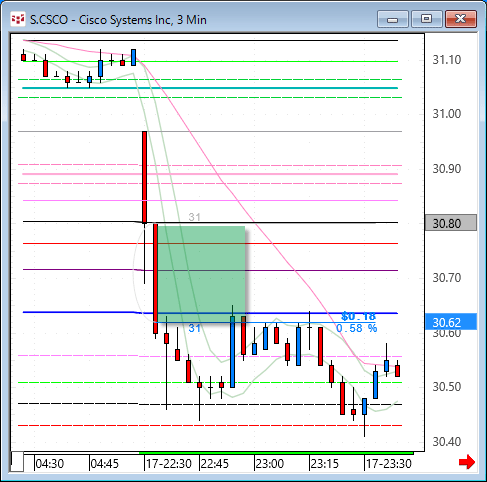Click the 17-22:30 time axis label
The image size is (487, 482).
pos(169,463)
